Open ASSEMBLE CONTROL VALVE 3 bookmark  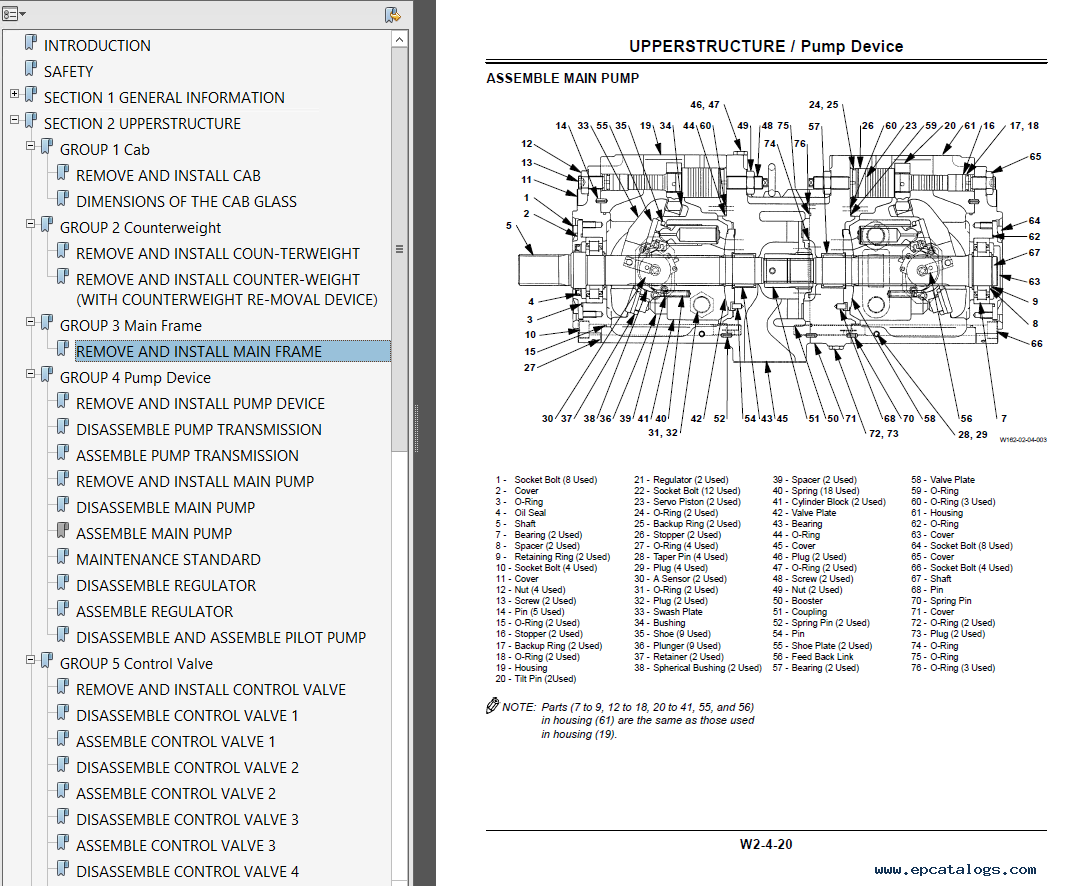click(176, 846)
